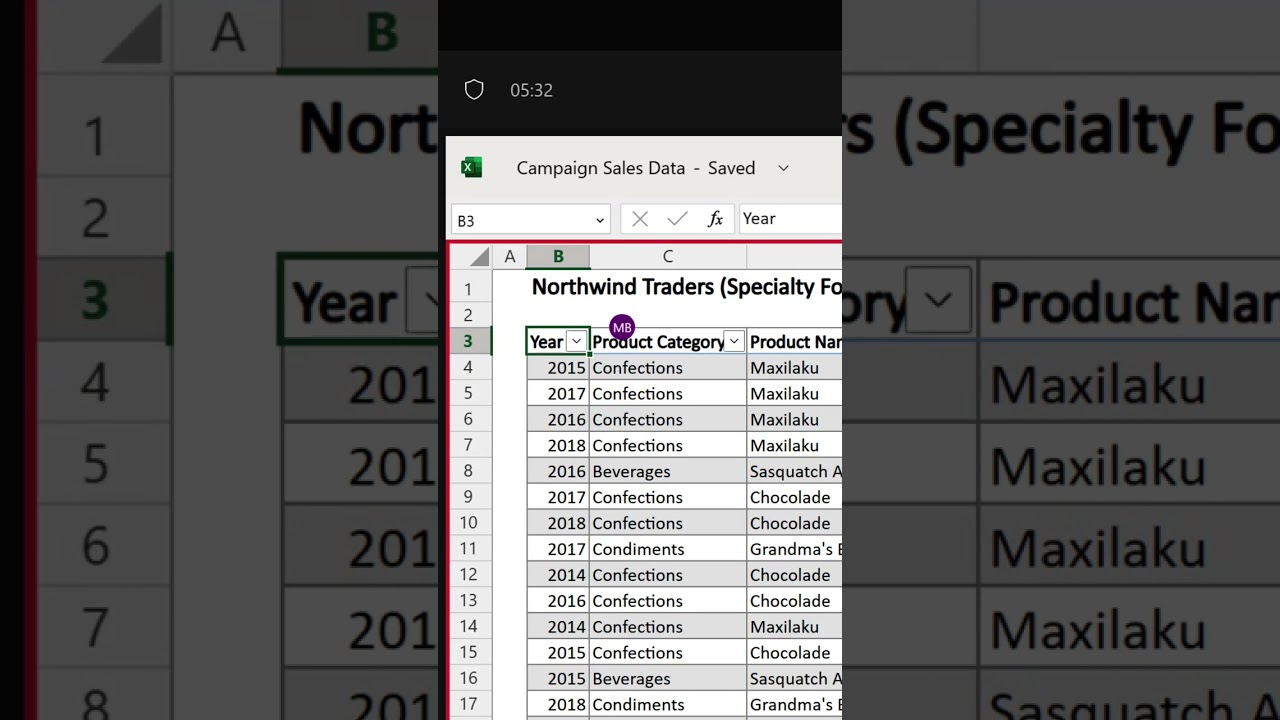The height and width of the screenshot is (720, 1280).
Task: Select column B header
Action: coord(558,257)
